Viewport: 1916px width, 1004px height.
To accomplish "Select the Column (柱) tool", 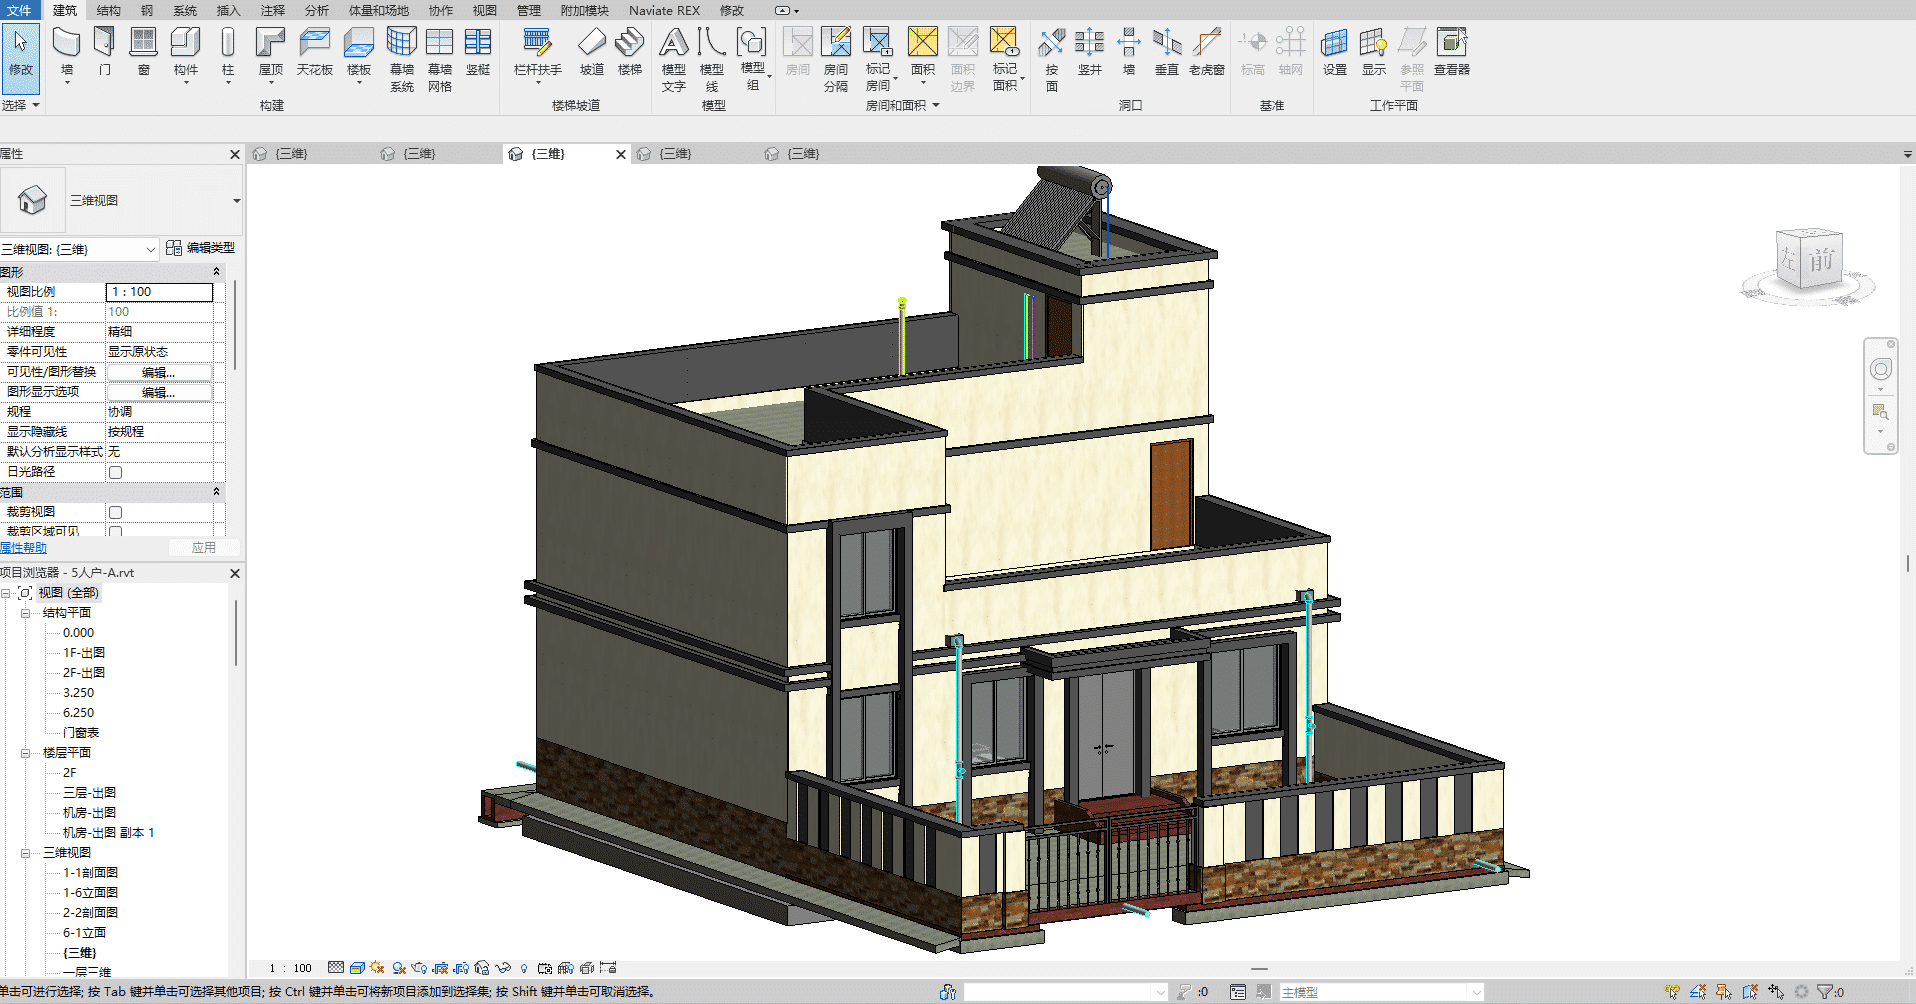I will [228, 52].
